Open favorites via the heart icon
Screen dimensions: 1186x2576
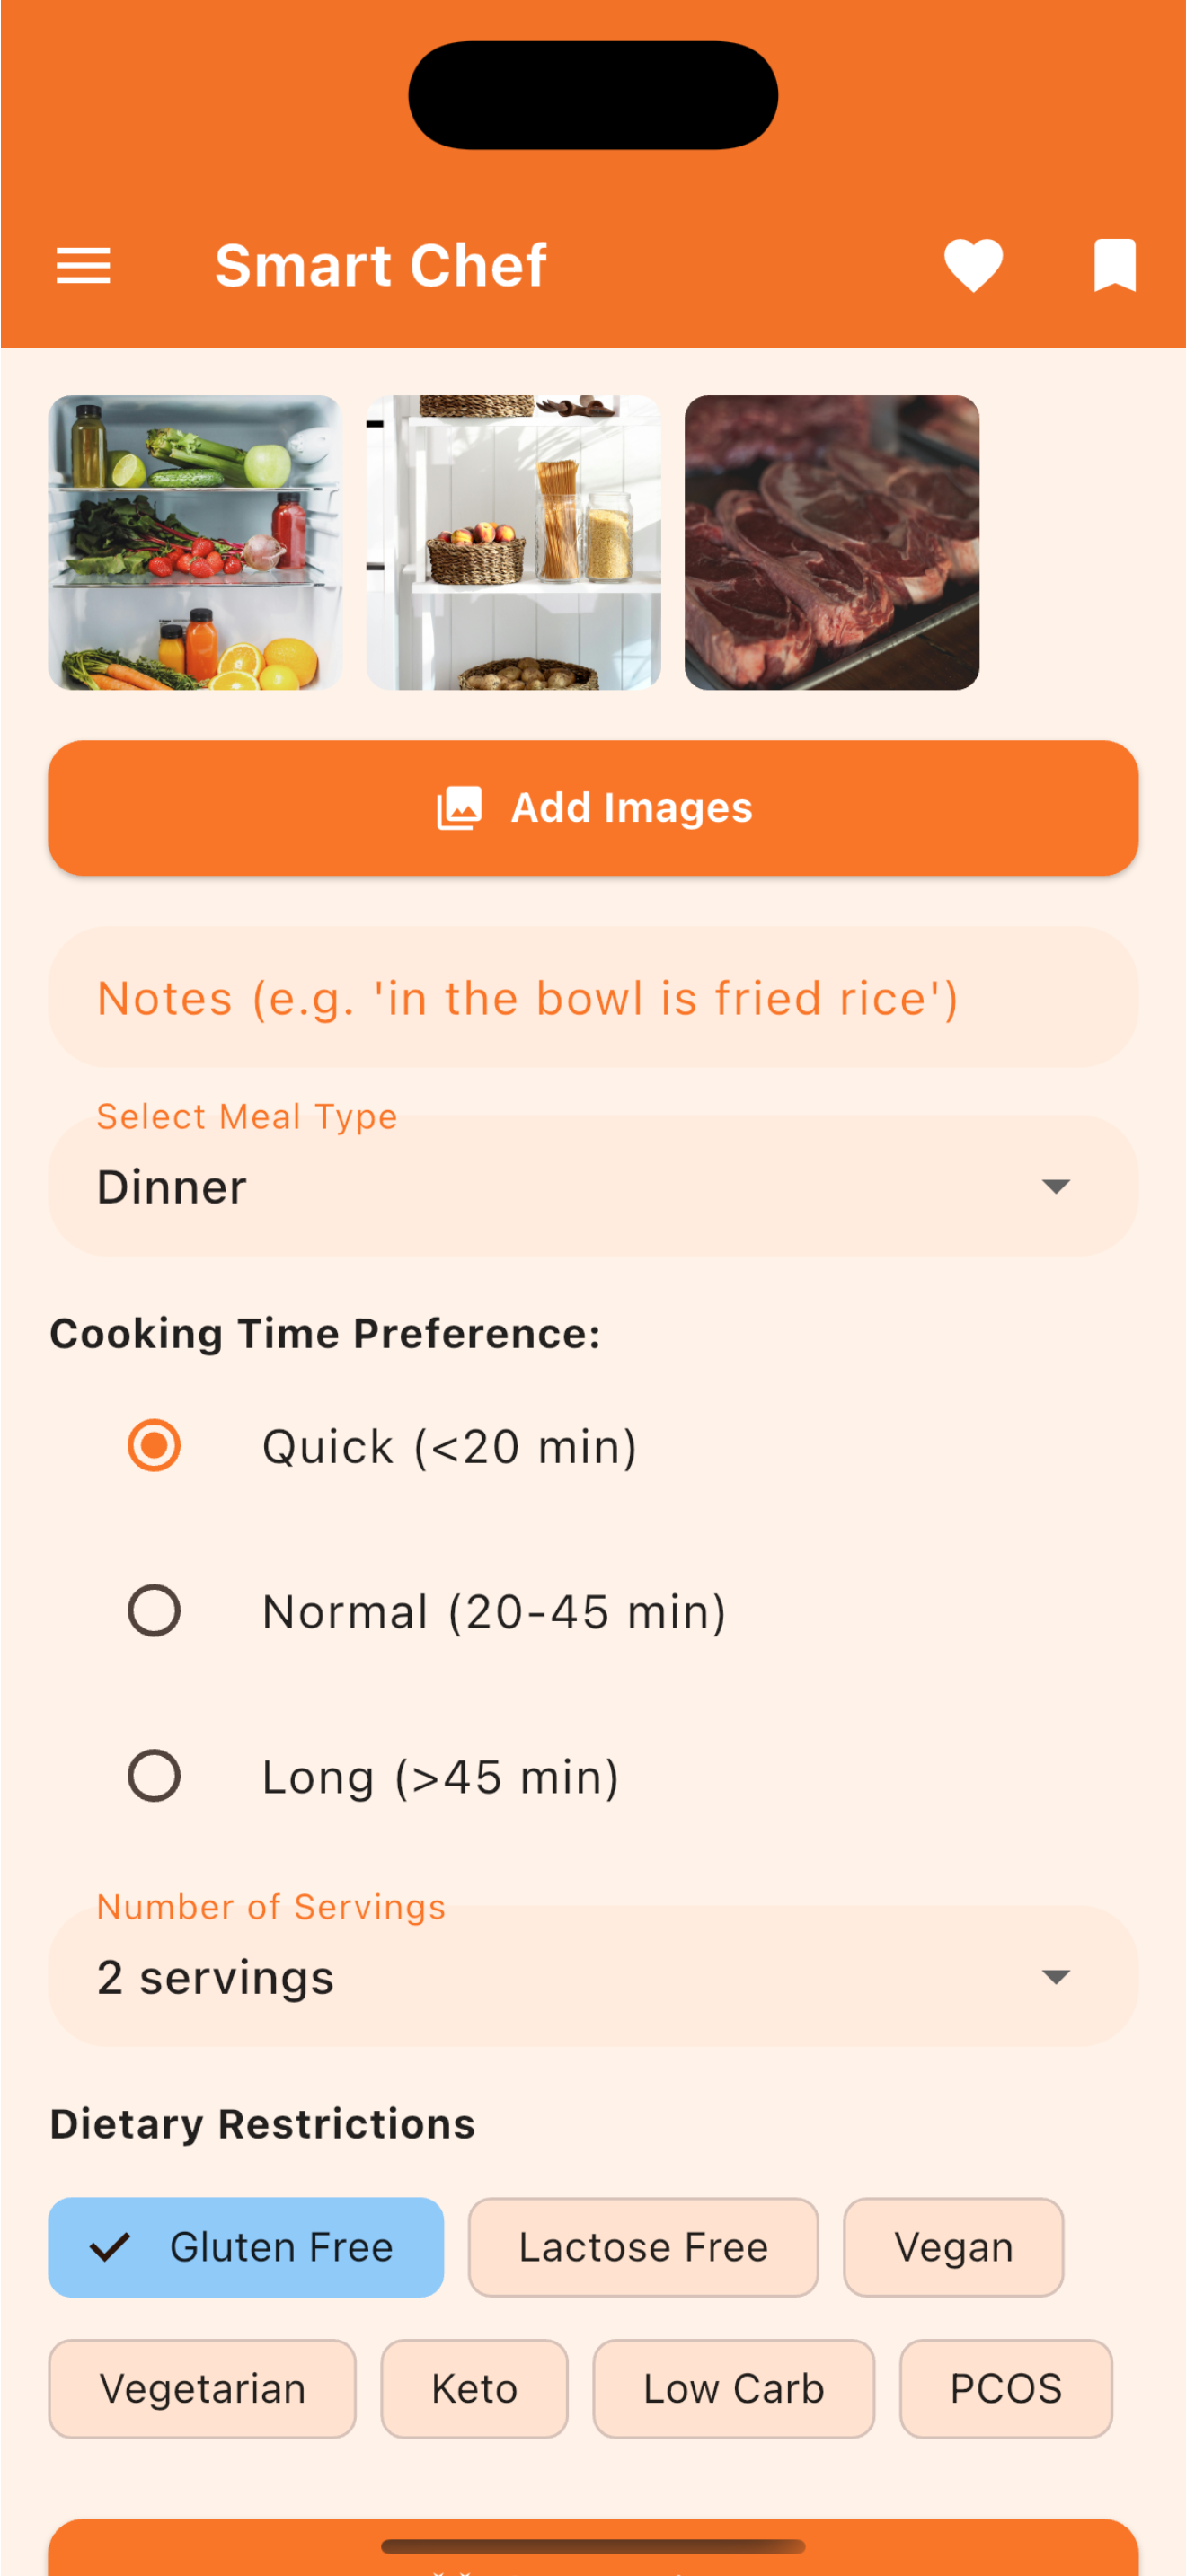pyautogui.click(x=973, y=266)
